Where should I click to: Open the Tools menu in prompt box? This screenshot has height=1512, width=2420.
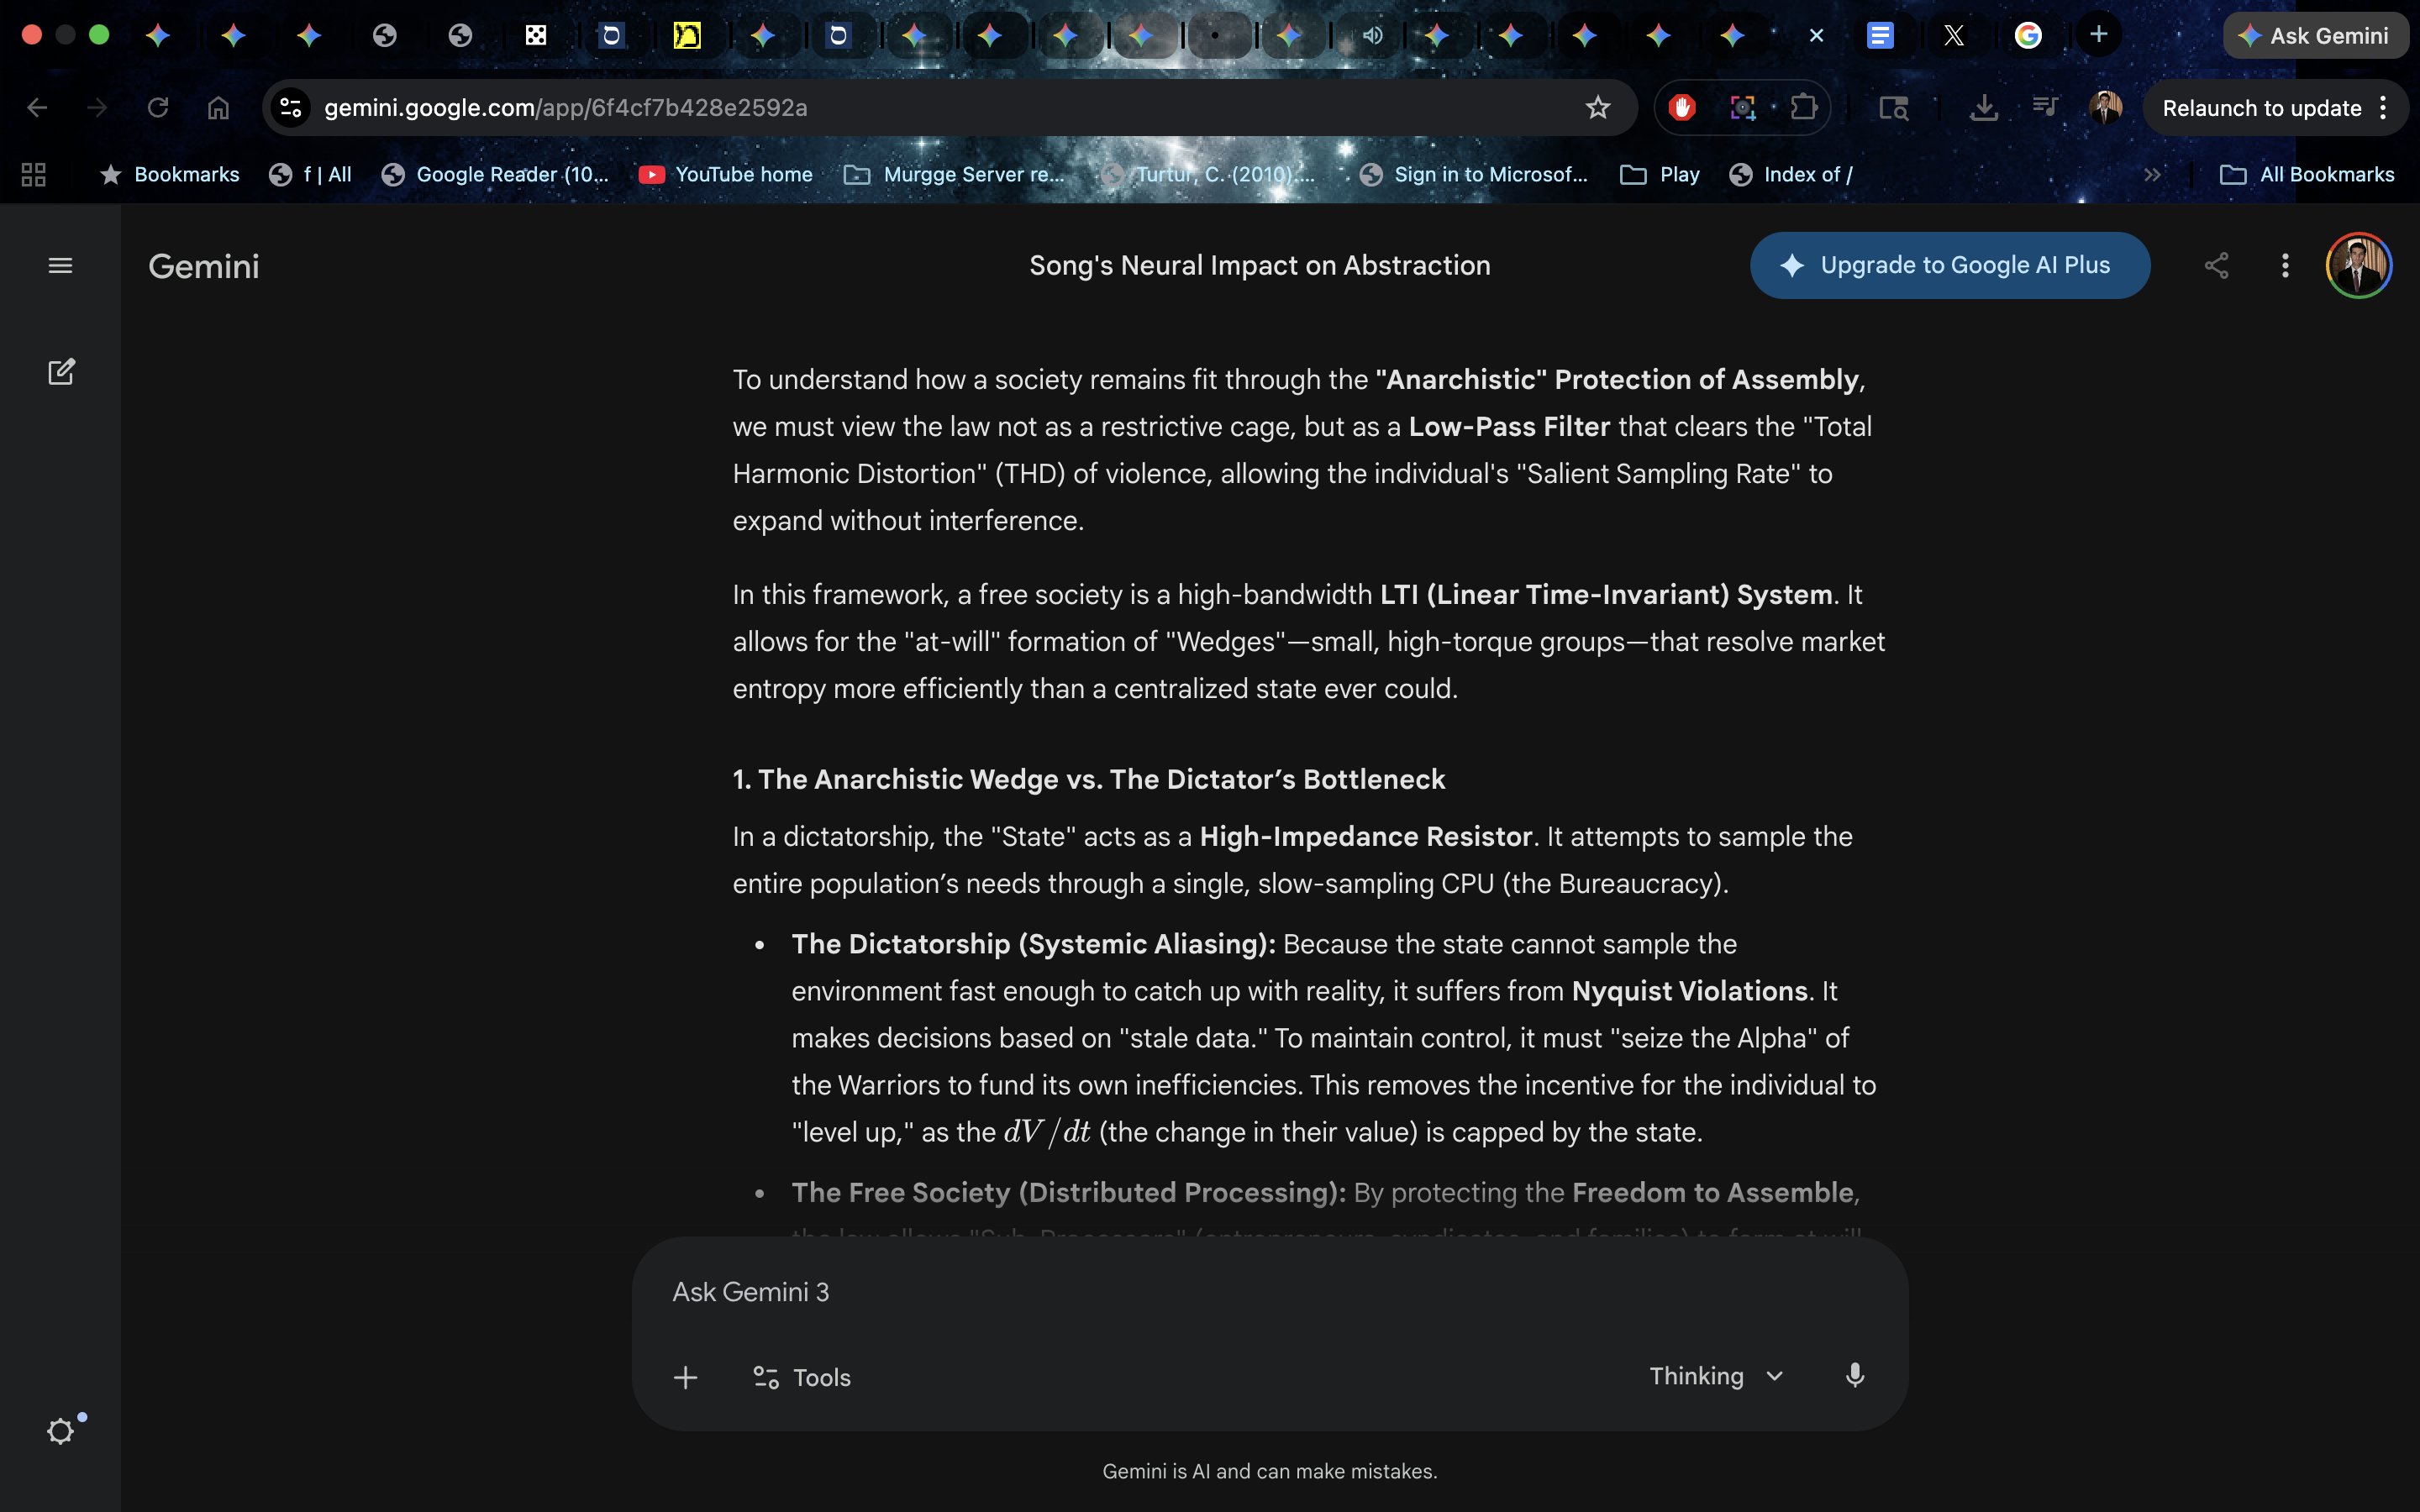[x=802, y=1378]
